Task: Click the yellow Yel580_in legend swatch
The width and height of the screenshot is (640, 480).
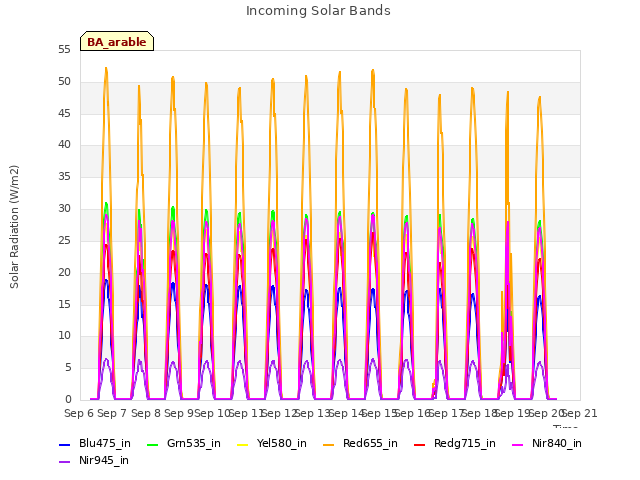Action: [x=242, y=444]
